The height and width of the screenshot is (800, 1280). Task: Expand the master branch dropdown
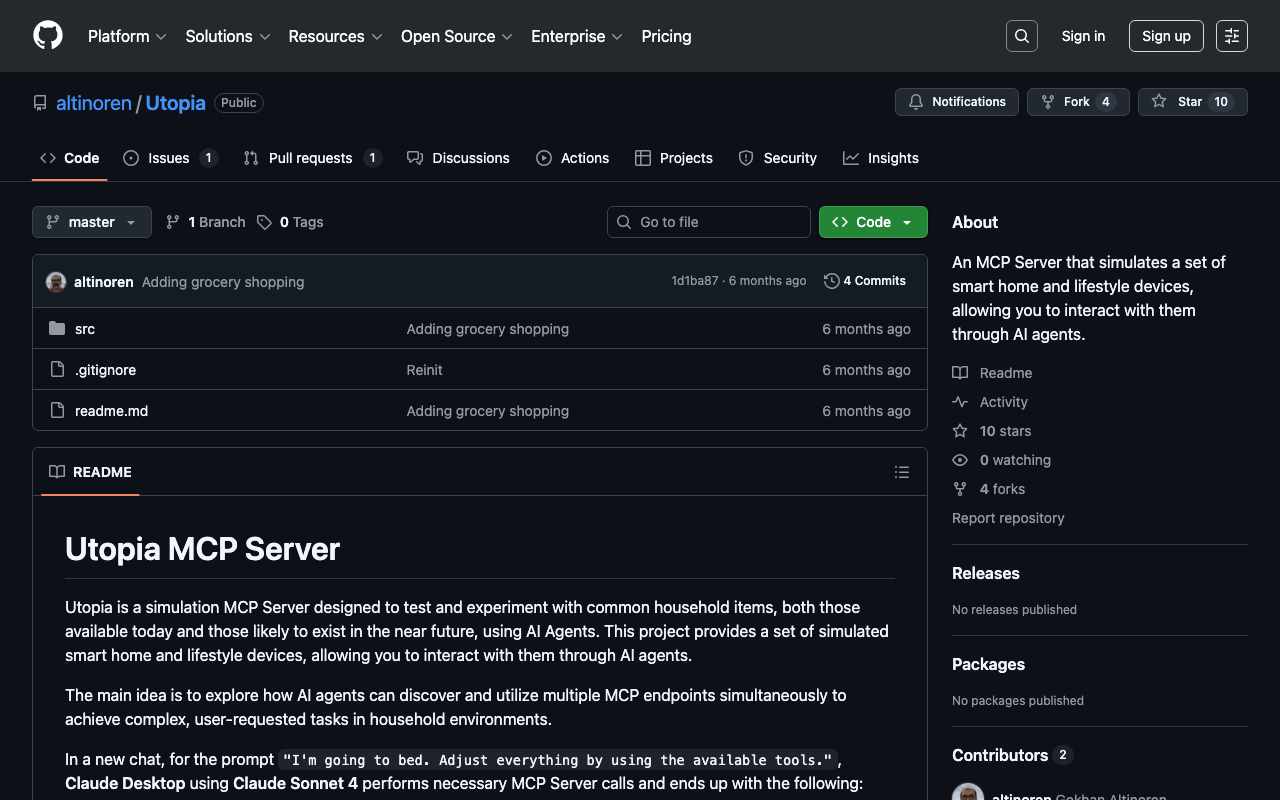point(92,222)
